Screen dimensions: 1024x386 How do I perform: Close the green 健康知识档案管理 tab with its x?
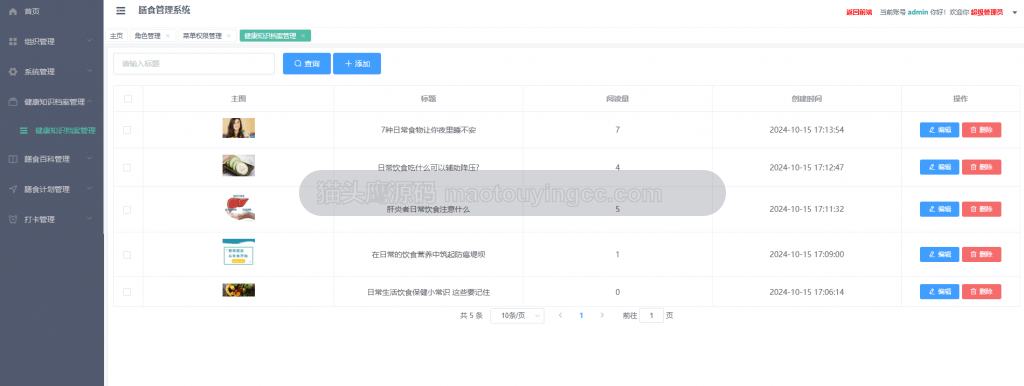coord(302,36)
